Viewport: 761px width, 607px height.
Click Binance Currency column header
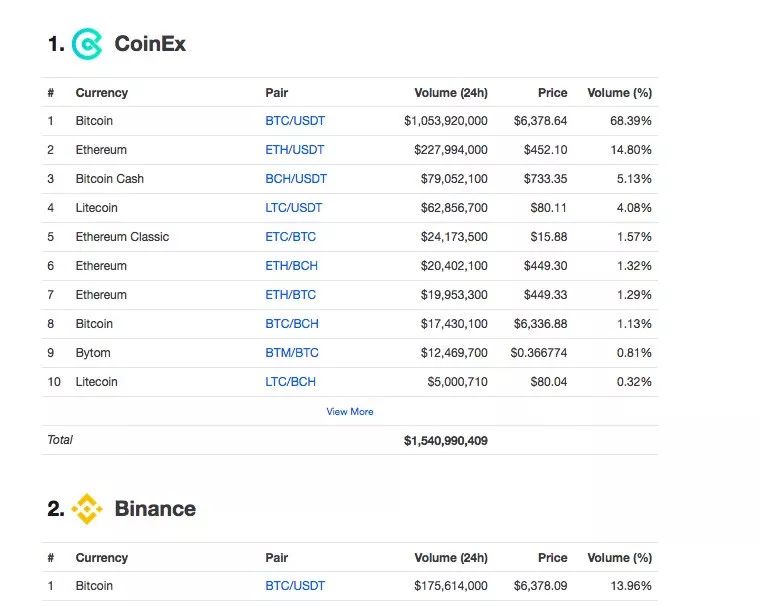tap(101, 558)
